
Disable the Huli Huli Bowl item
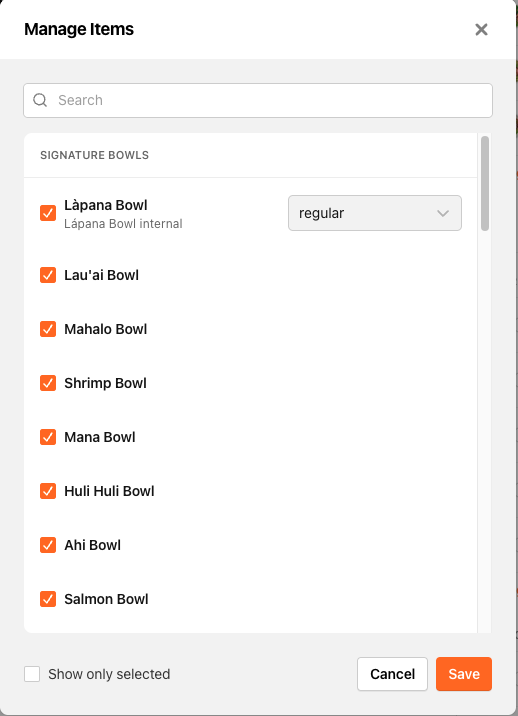48,491
